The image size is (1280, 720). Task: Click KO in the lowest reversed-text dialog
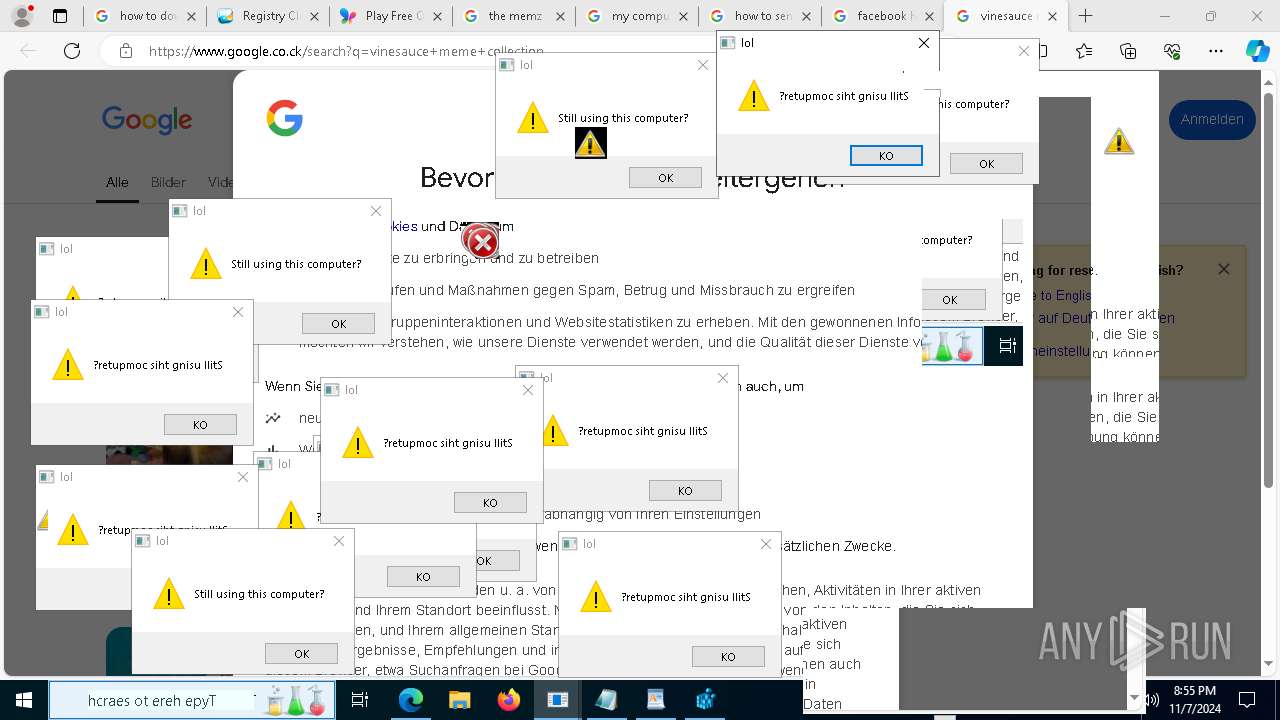tap(728, 656)
